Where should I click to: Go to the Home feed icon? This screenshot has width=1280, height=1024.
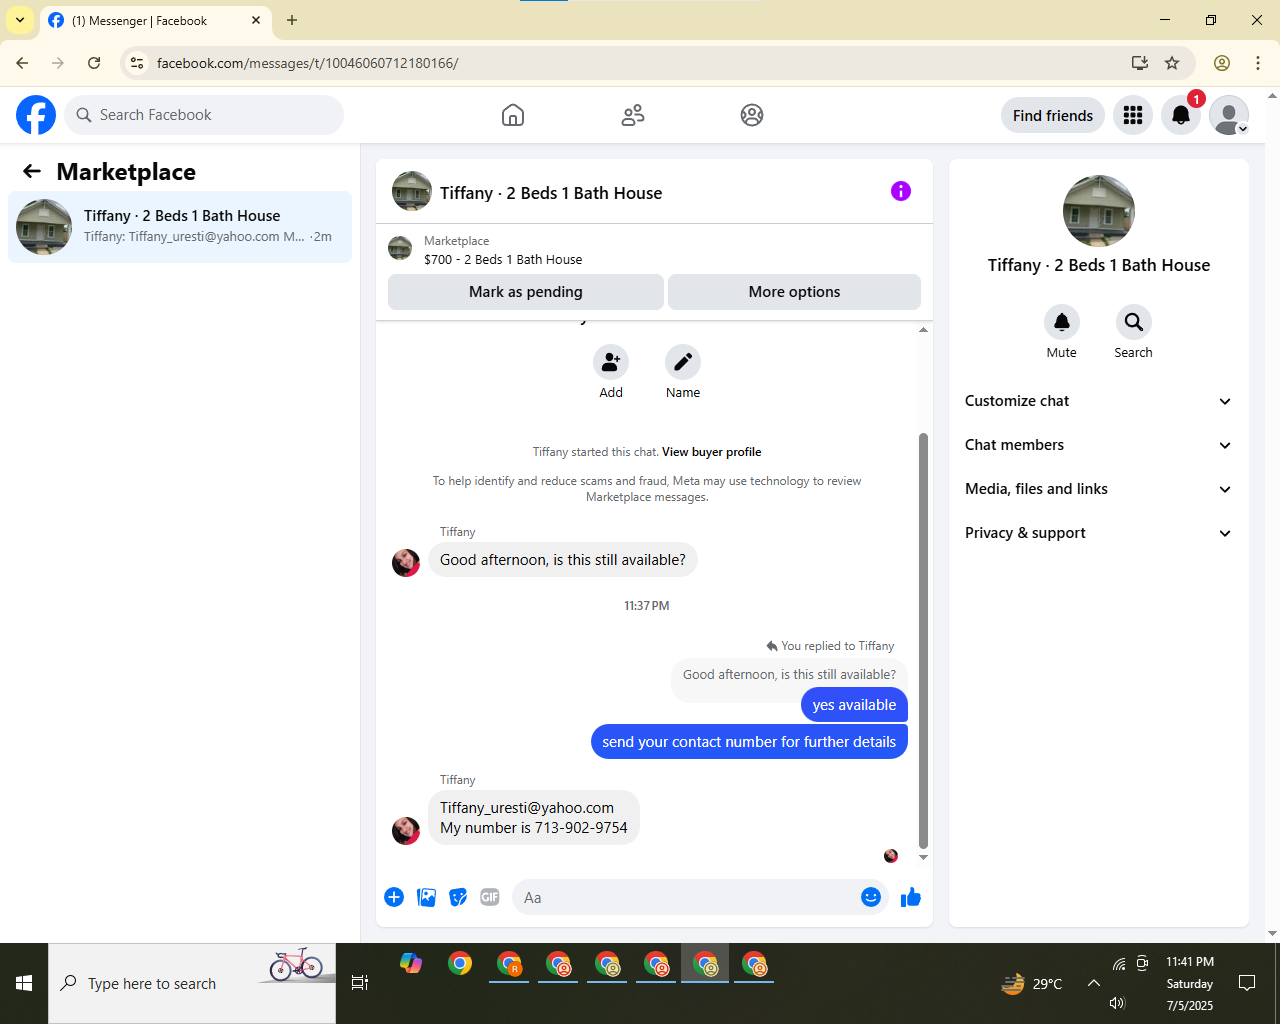513,115
